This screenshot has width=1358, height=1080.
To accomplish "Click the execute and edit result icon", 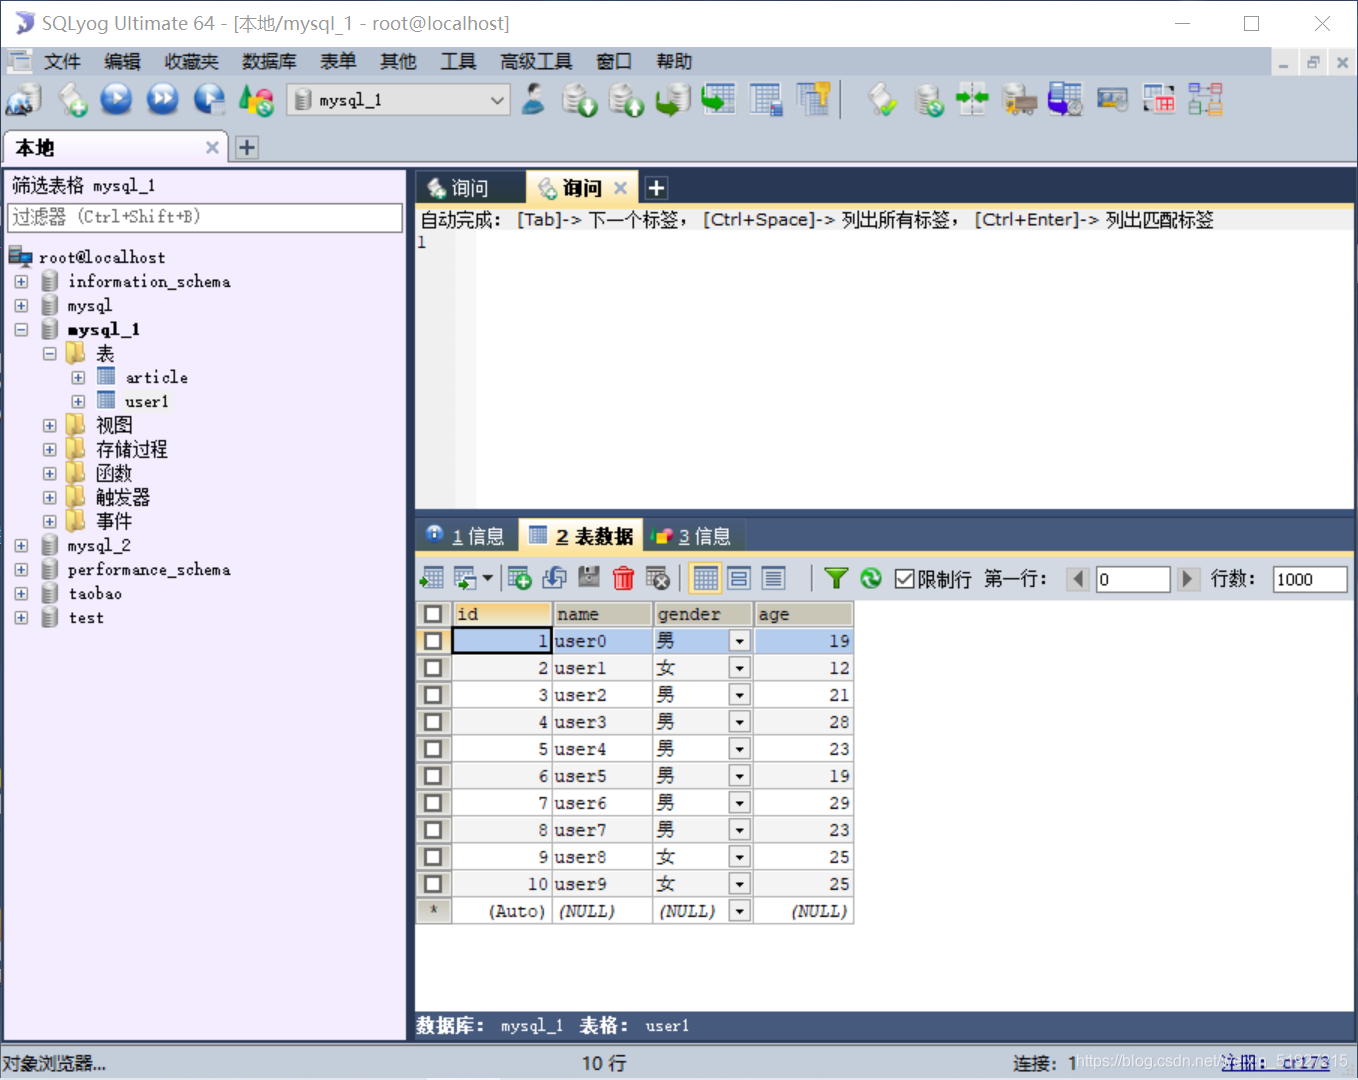I will point(209,99).
